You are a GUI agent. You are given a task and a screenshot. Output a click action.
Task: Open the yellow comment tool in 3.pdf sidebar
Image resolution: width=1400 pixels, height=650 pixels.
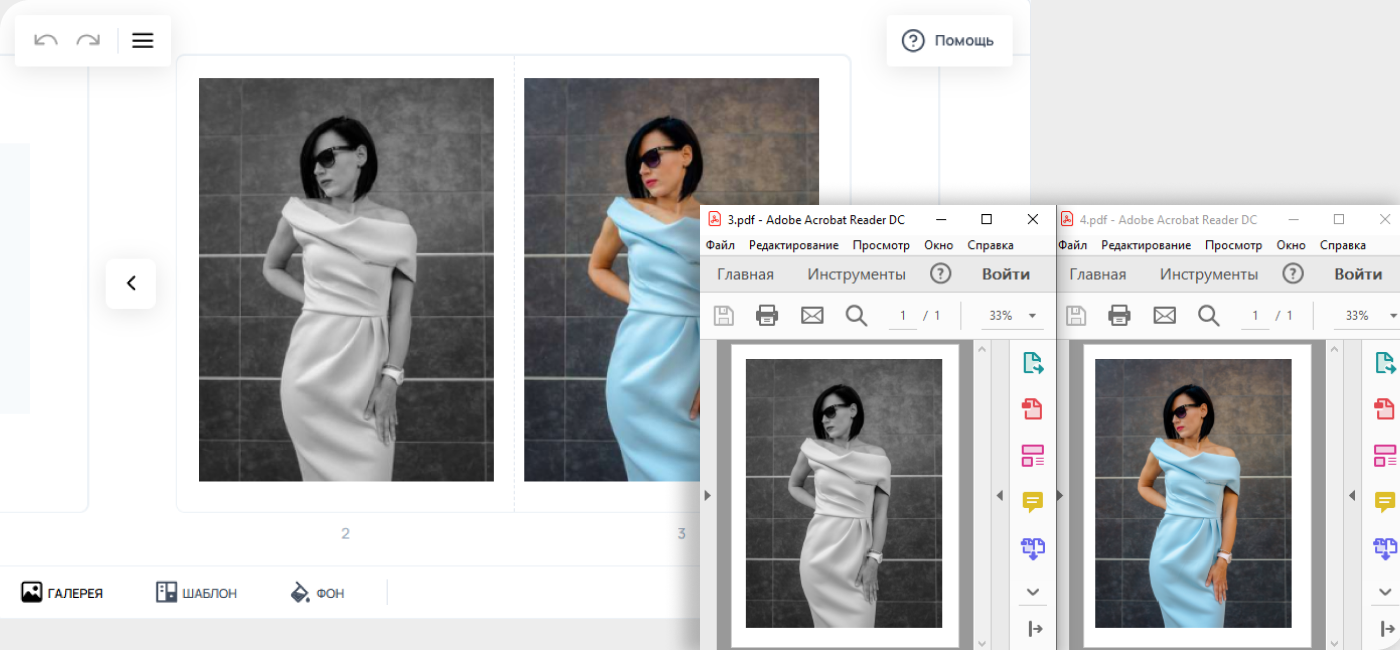click(1032, 502)
